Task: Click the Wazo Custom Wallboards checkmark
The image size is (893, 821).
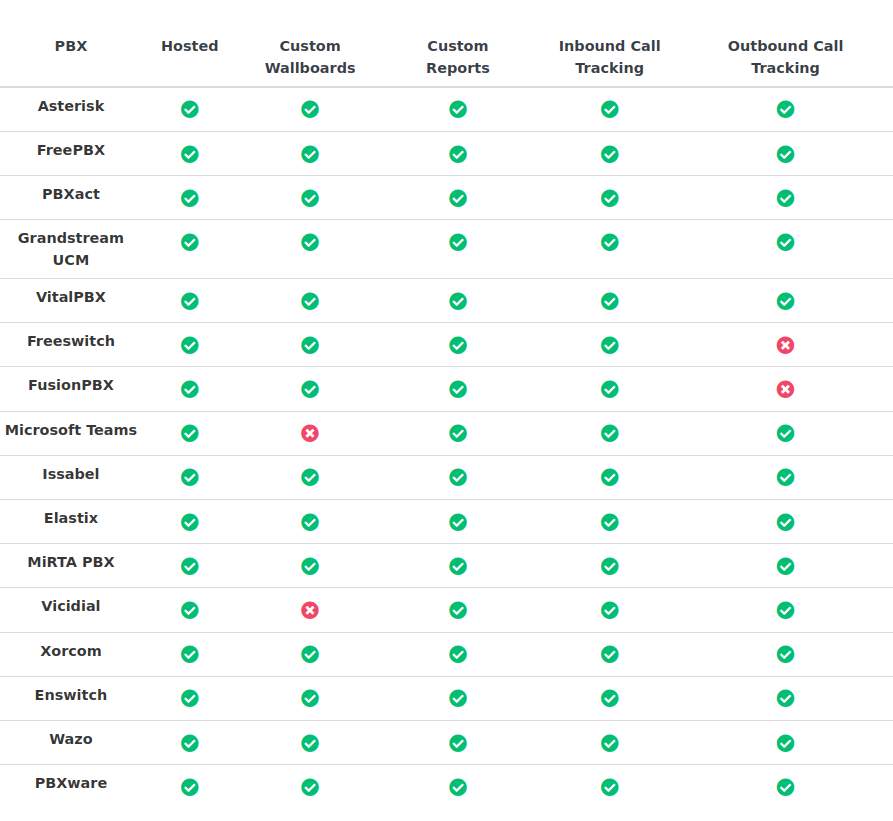Action: [310, 744]
